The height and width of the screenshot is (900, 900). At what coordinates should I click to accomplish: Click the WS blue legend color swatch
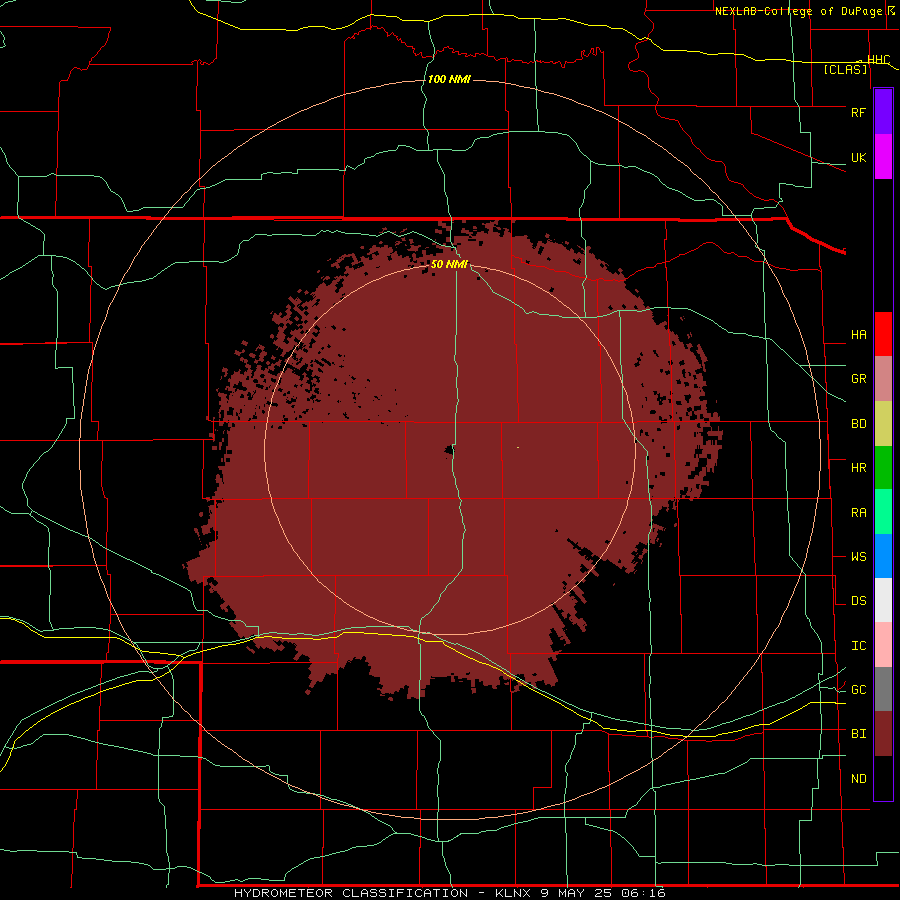(x=883, y=556)
